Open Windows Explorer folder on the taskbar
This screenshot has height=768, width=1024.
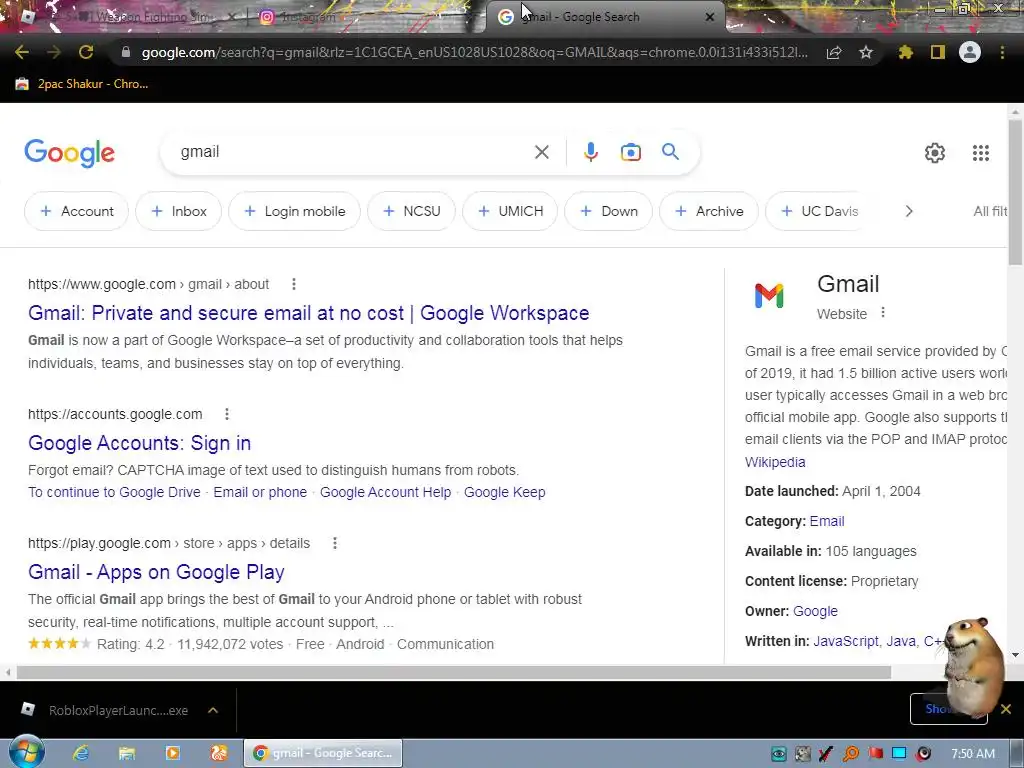tap(127, 753)
